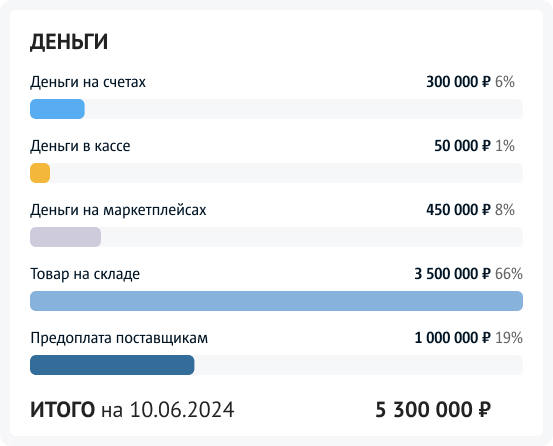Select the Предоплата поставщикам label
Image resolution: width=553 pixels, height=446 pixels.
pos(119,338)
